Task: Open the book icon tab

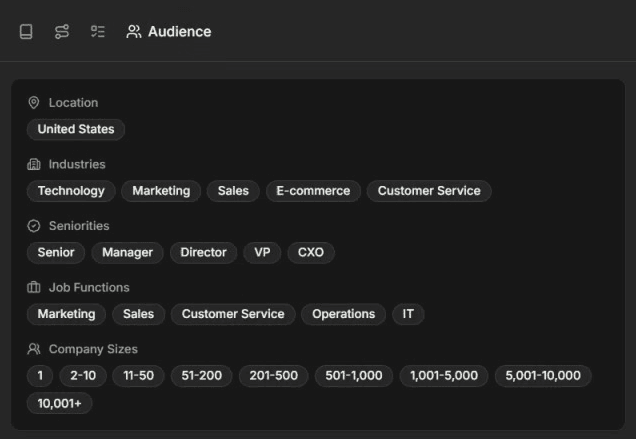Action: (26, 32)
